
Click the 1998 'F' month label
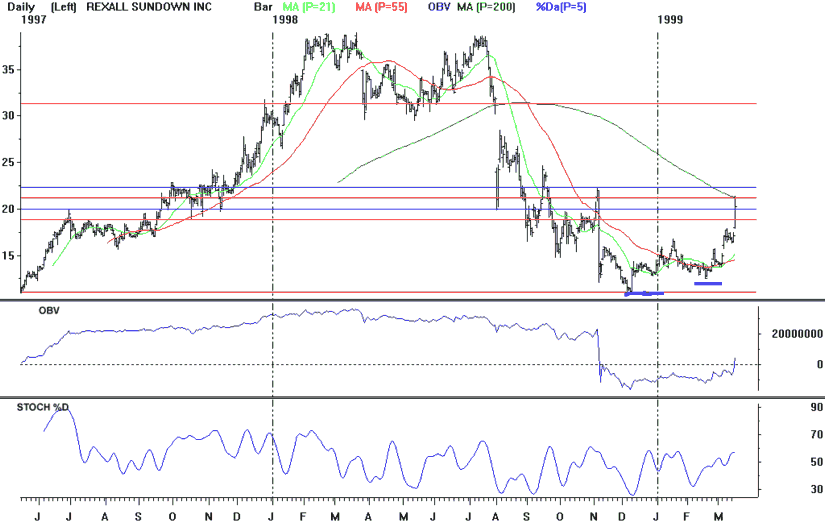pos(303,517)
